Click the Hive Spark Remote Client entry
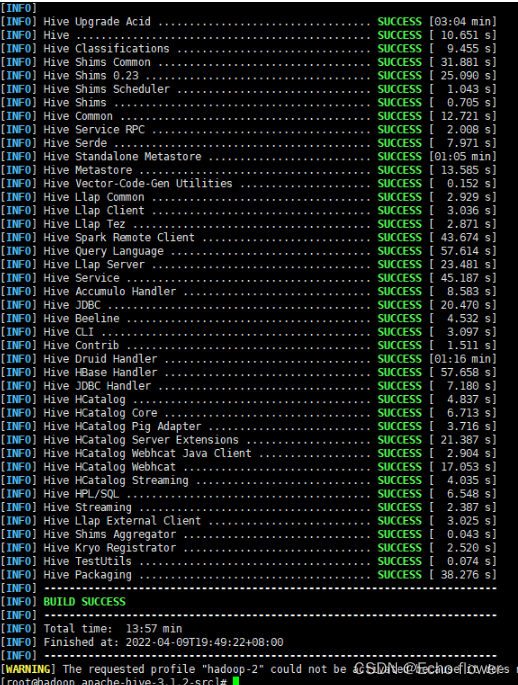This screenshot has width=518, height=685. point(119,237)
